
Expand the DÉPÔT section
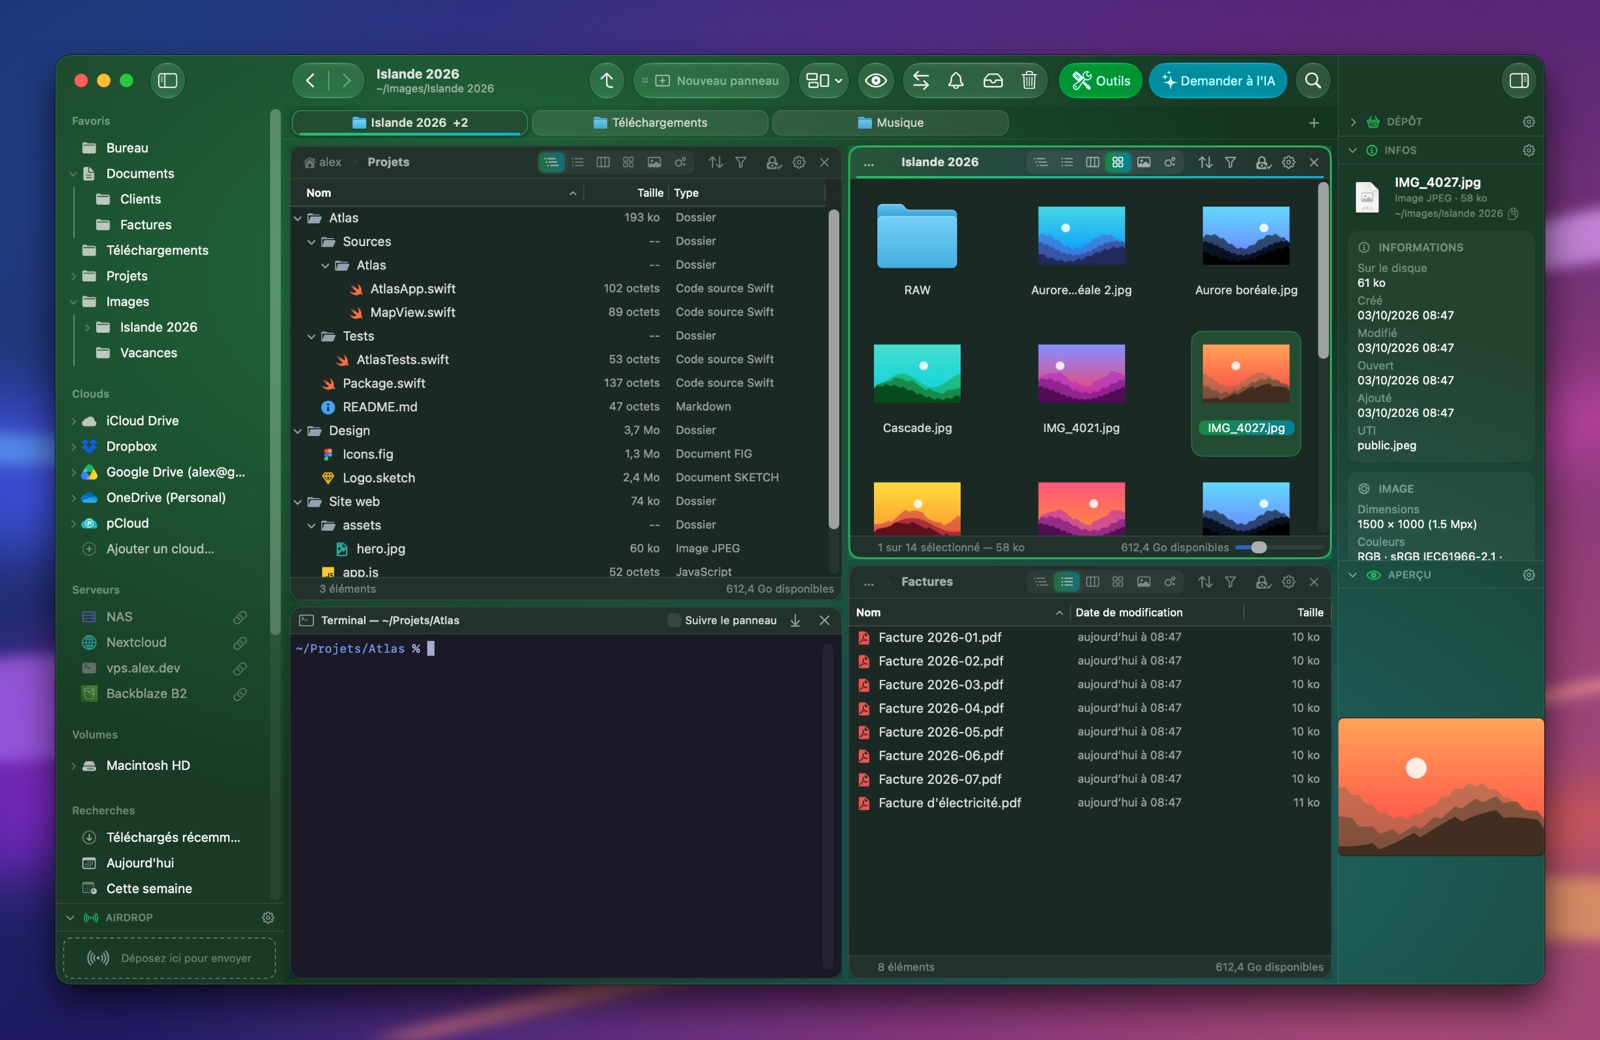[1353, 122]
